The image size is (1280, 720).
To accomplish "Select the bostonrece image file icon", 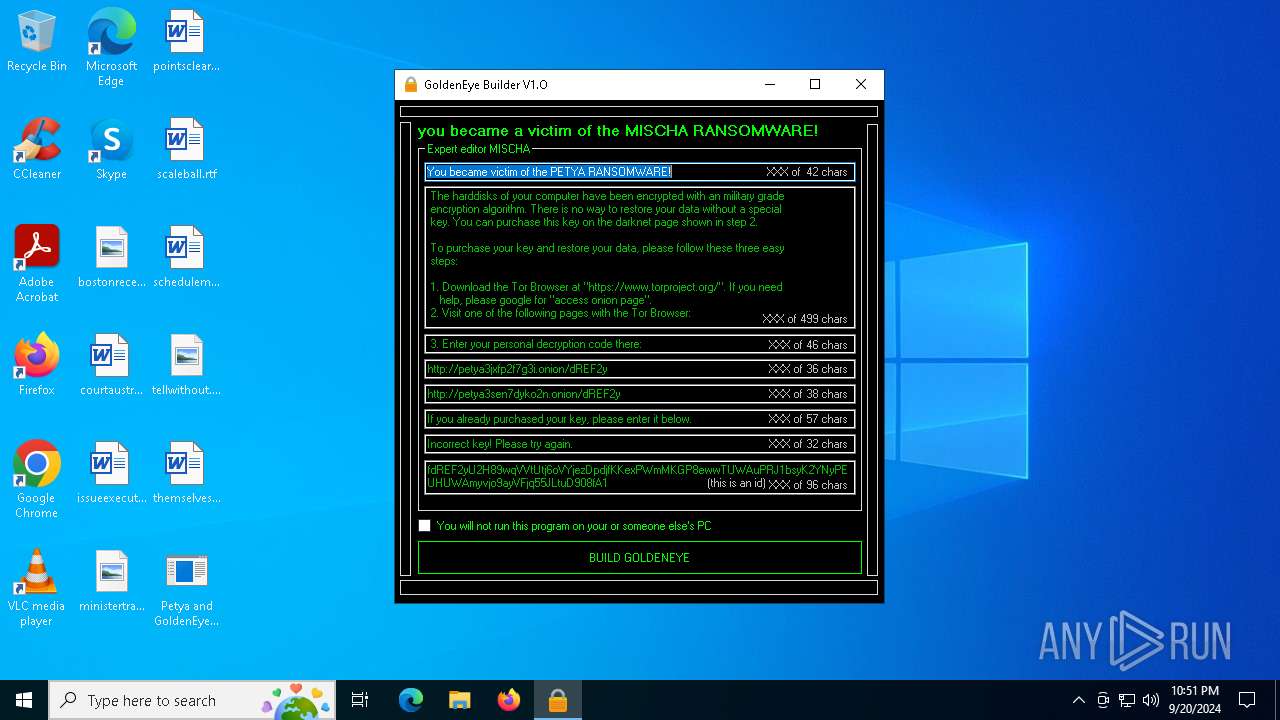I will (111, 258).
